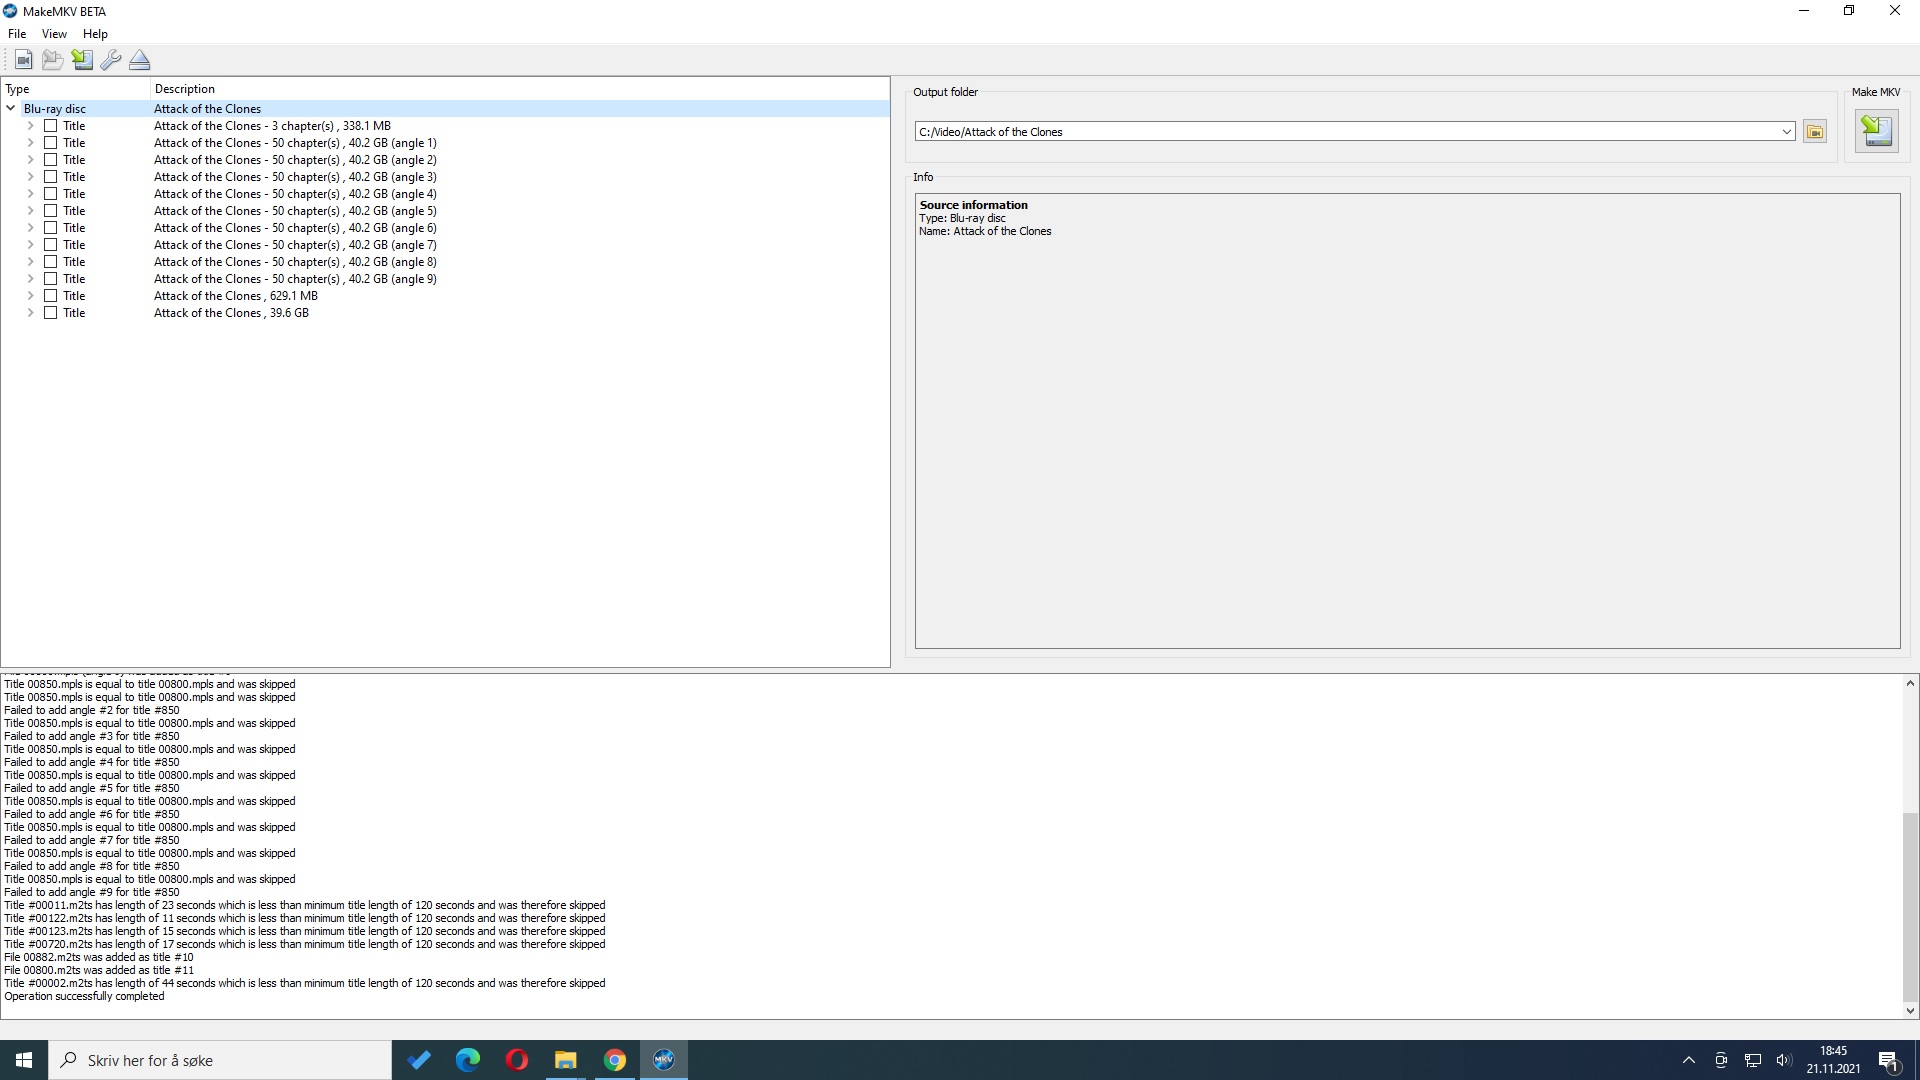Expand the 39.6 GB title row
The image size is (1920, 1080).
click(30, 313)
